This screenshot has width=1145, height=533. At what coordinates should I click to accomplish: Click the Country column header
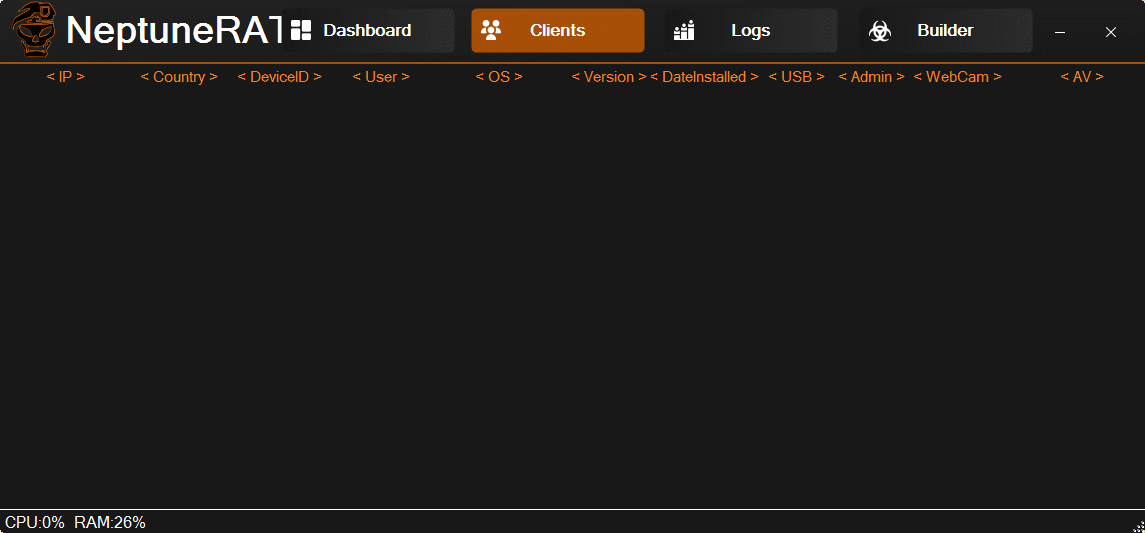(179, 77)
